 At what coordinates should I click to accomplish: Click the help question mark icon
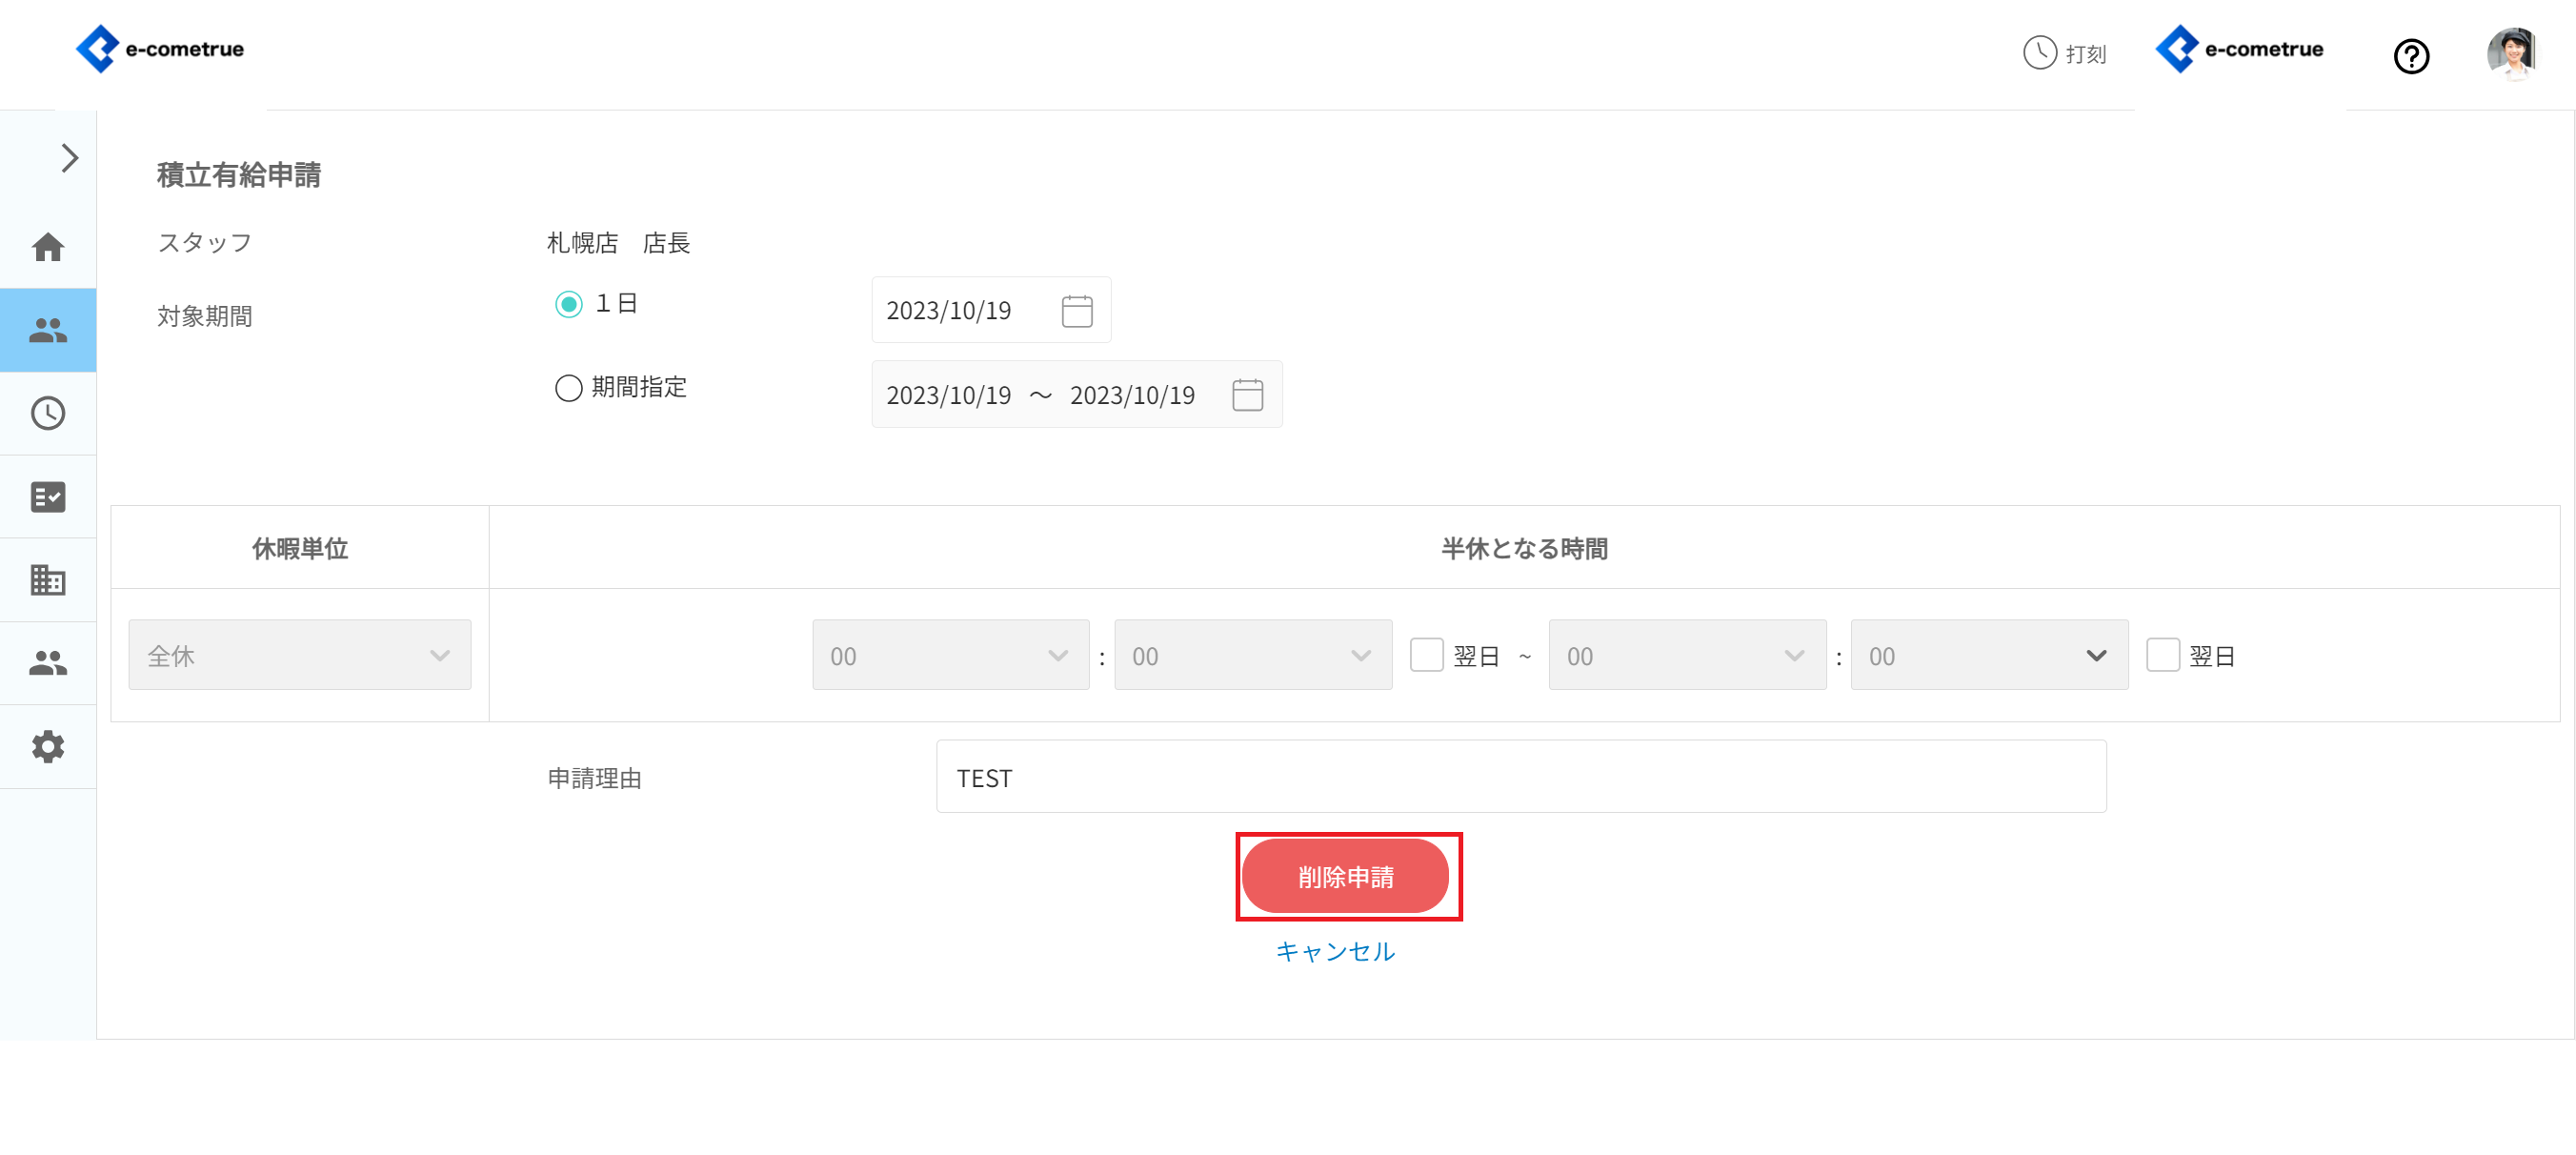point(2410,56)
